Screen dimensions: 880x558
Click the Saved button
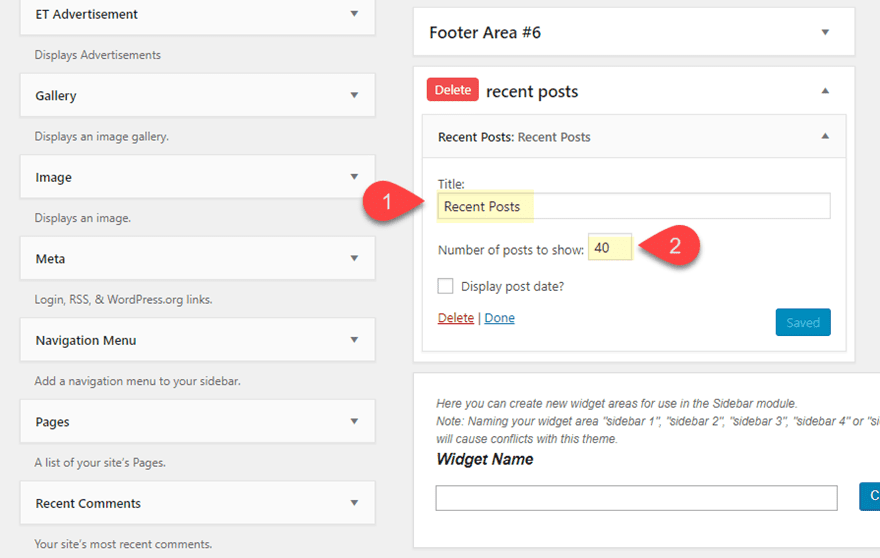point(802,322)
